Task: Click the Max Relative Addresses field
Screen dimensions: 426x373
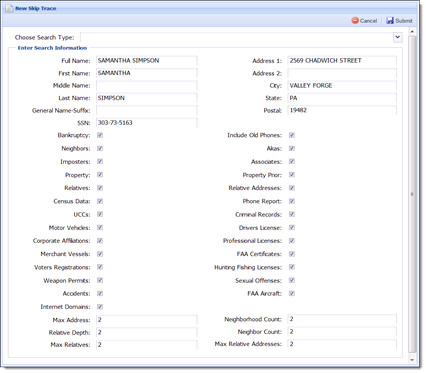Action: pyautogui.click(x=342, y=344)
